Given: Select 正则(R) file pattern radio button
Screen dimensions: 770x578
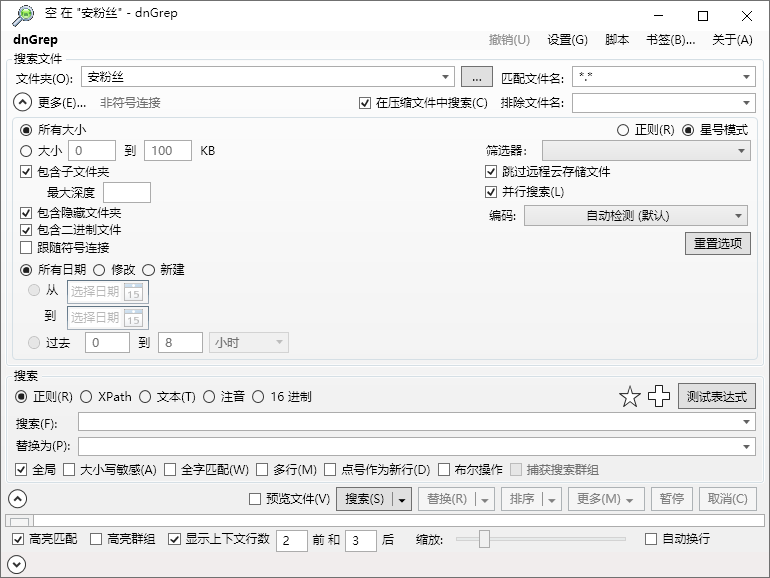Looking at the screenshot, I should 623,130.
